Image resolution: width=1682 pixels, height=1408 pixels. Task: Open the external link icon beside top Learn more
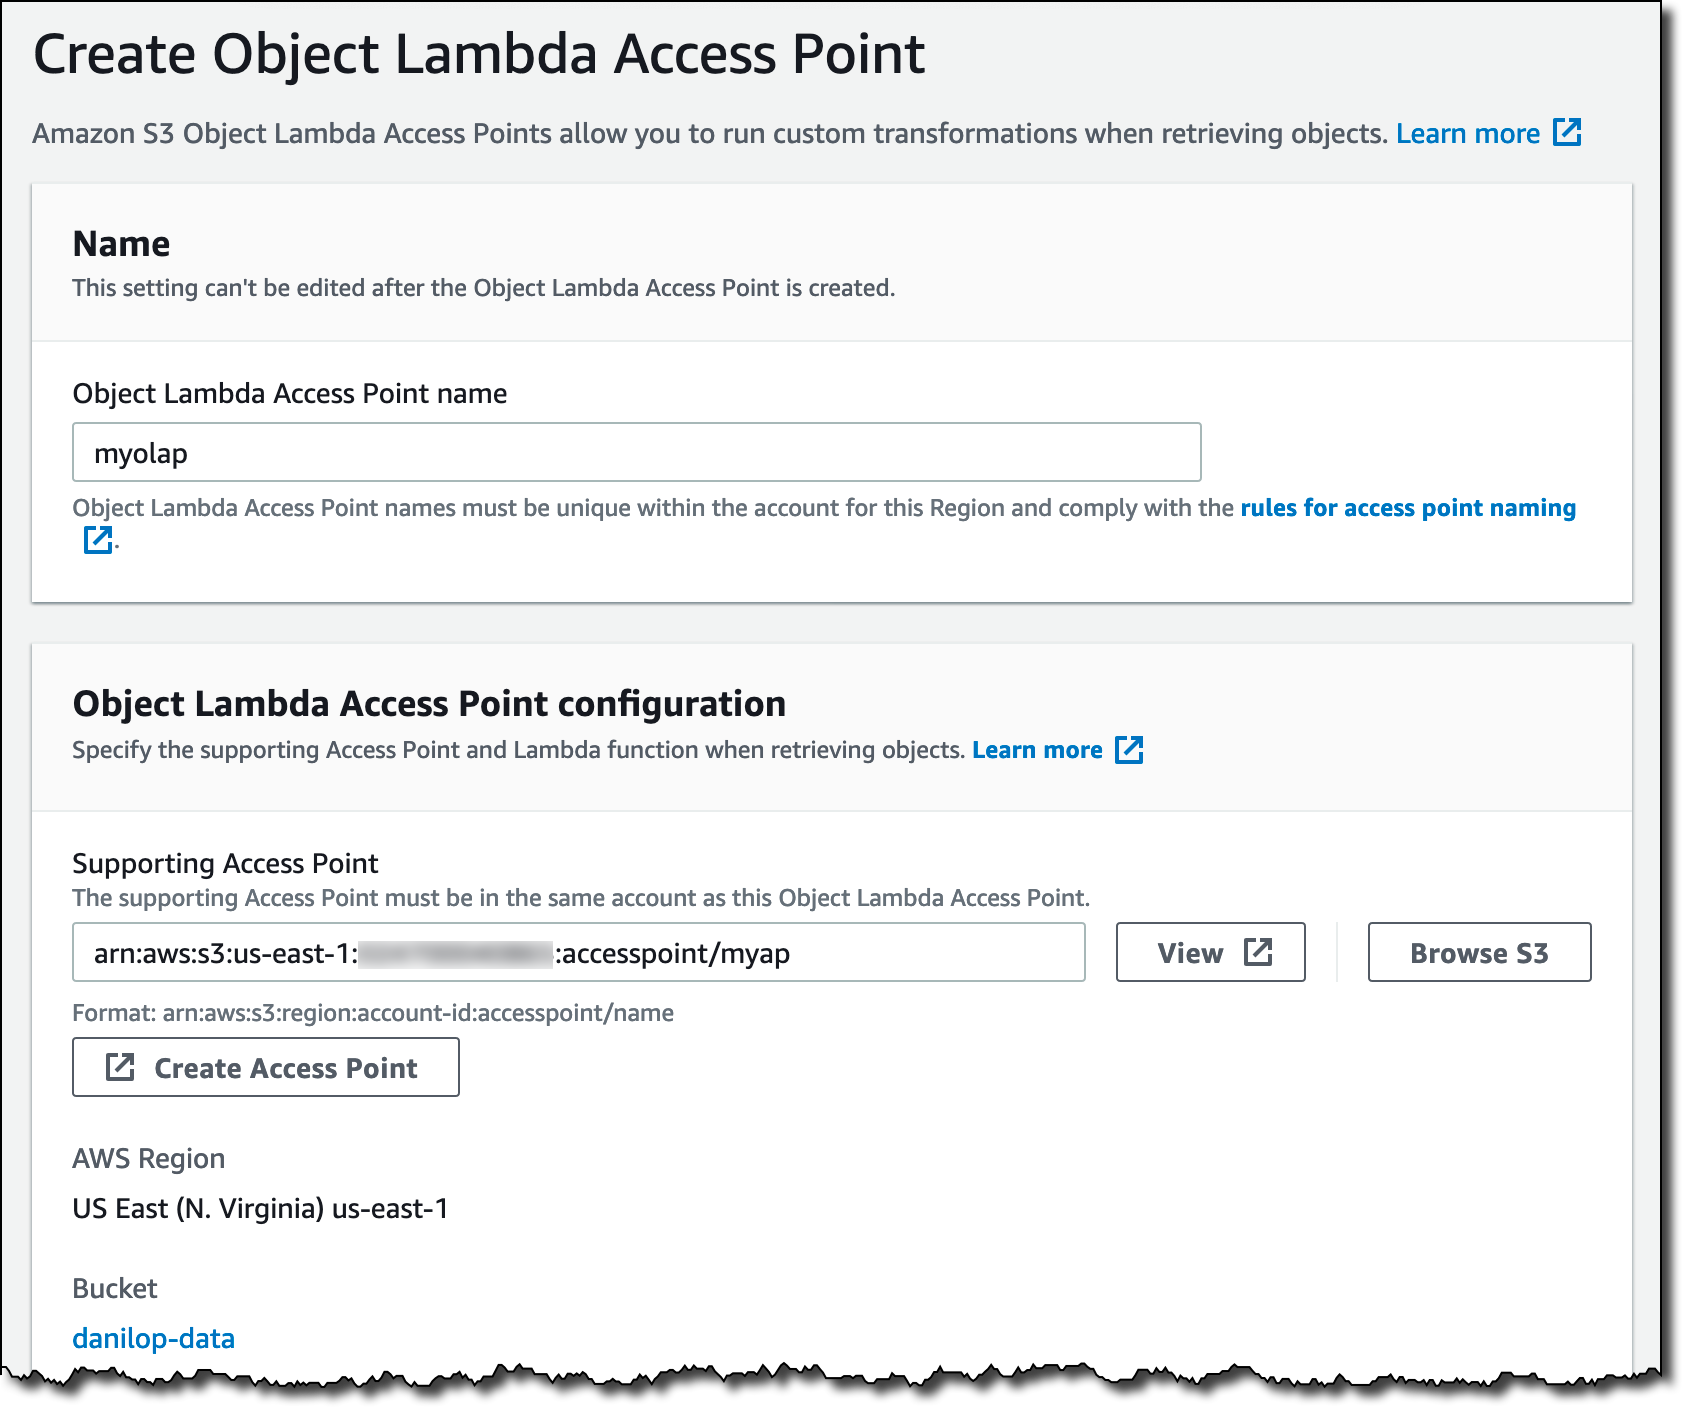tap(1567, 132)
